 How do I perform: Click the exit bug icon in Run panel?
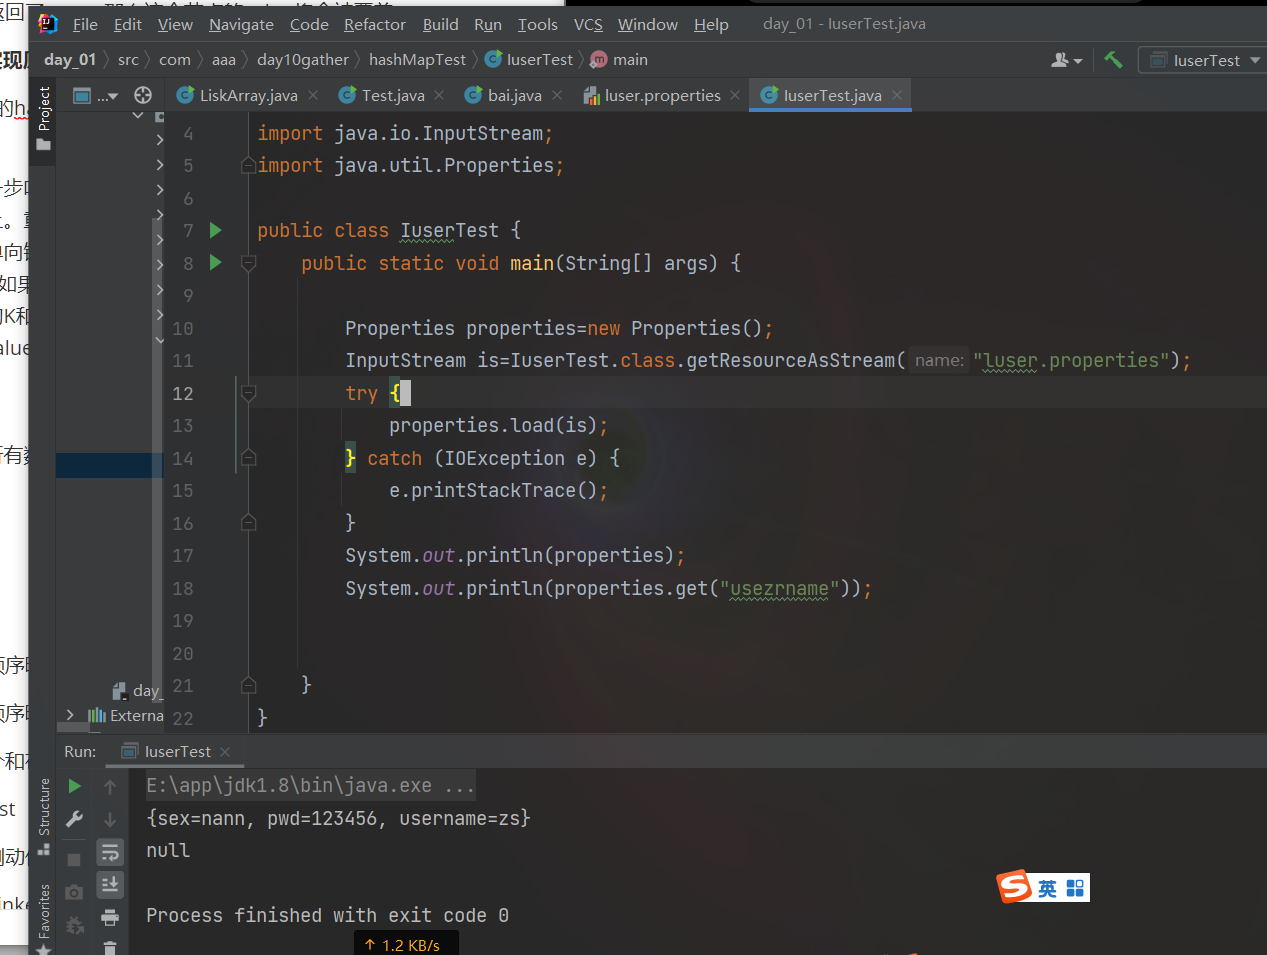tap(74, 925)
